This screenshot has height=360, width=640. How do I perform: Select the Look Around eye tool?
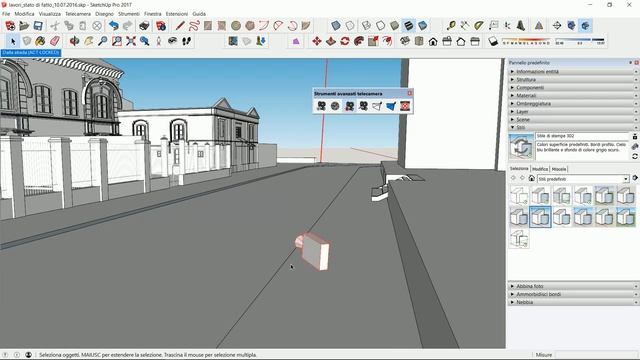173,41
